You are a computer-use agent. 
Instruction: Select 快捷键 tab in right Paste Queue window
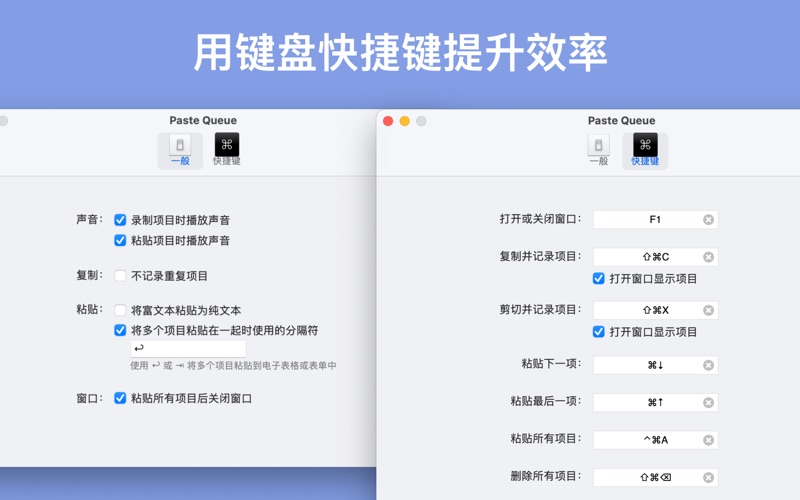tap(645, 151)
